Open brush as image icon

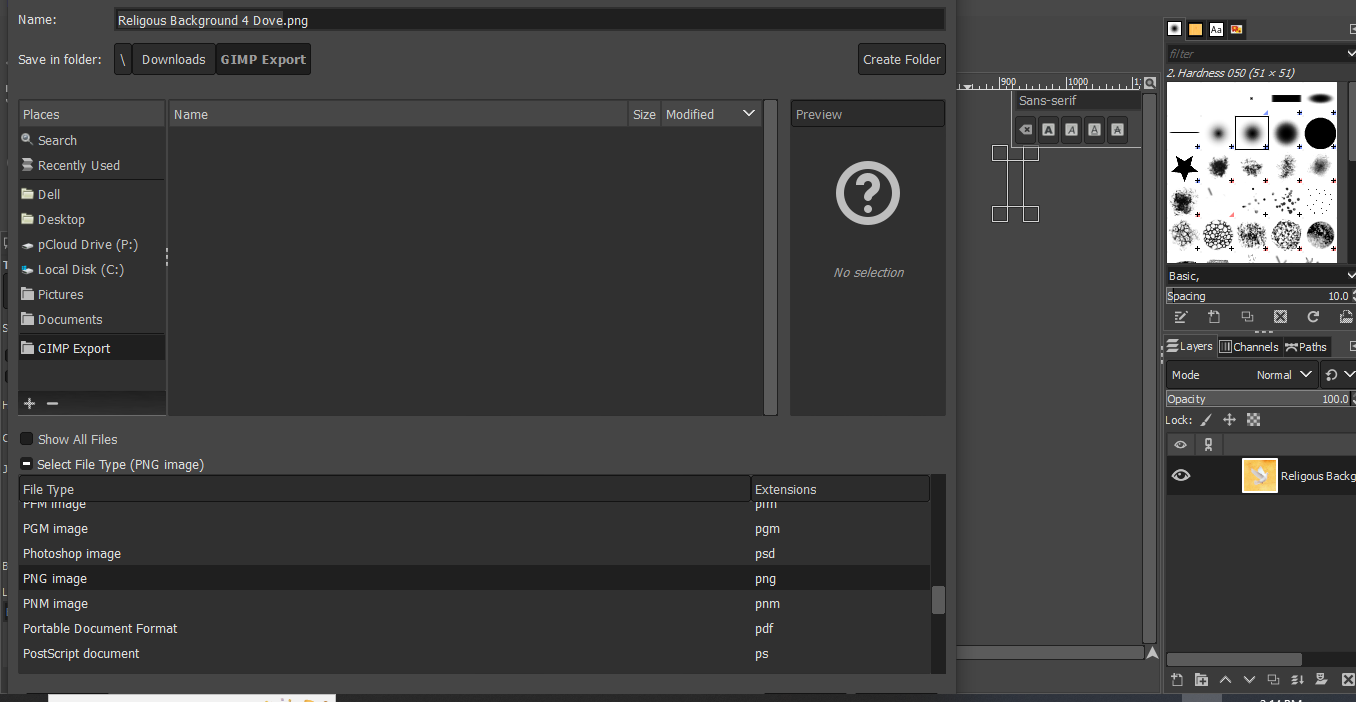1346,317
